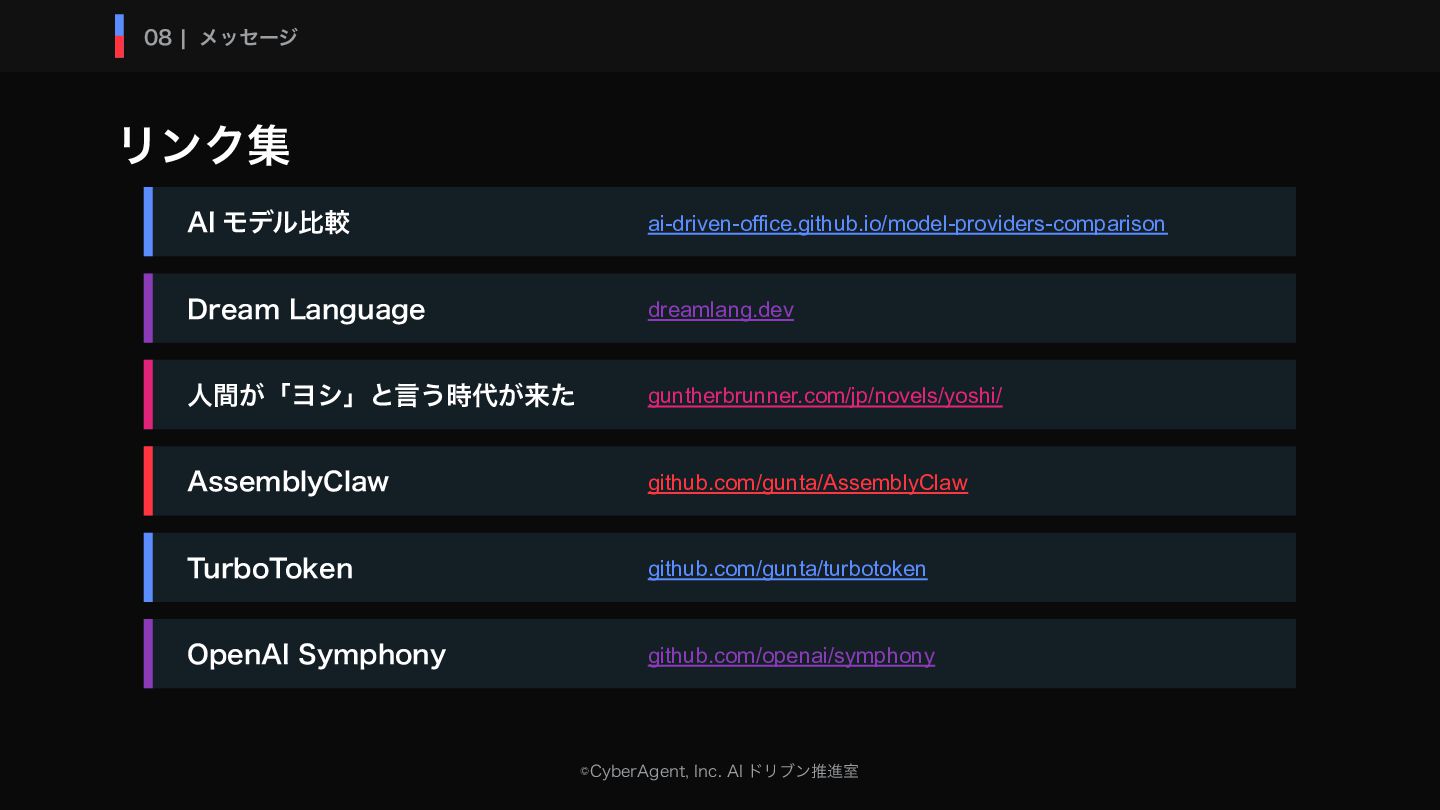Click the 'TurboToken' row label
1440x810 pixels.
(x=270, y=568)
